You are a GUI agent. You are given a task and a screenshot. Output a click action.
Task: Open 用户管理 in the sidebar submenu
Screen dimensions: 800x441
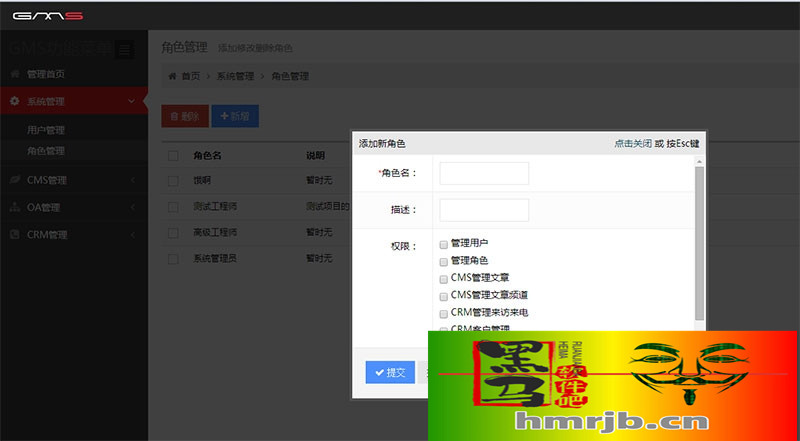tap(46, 130)
